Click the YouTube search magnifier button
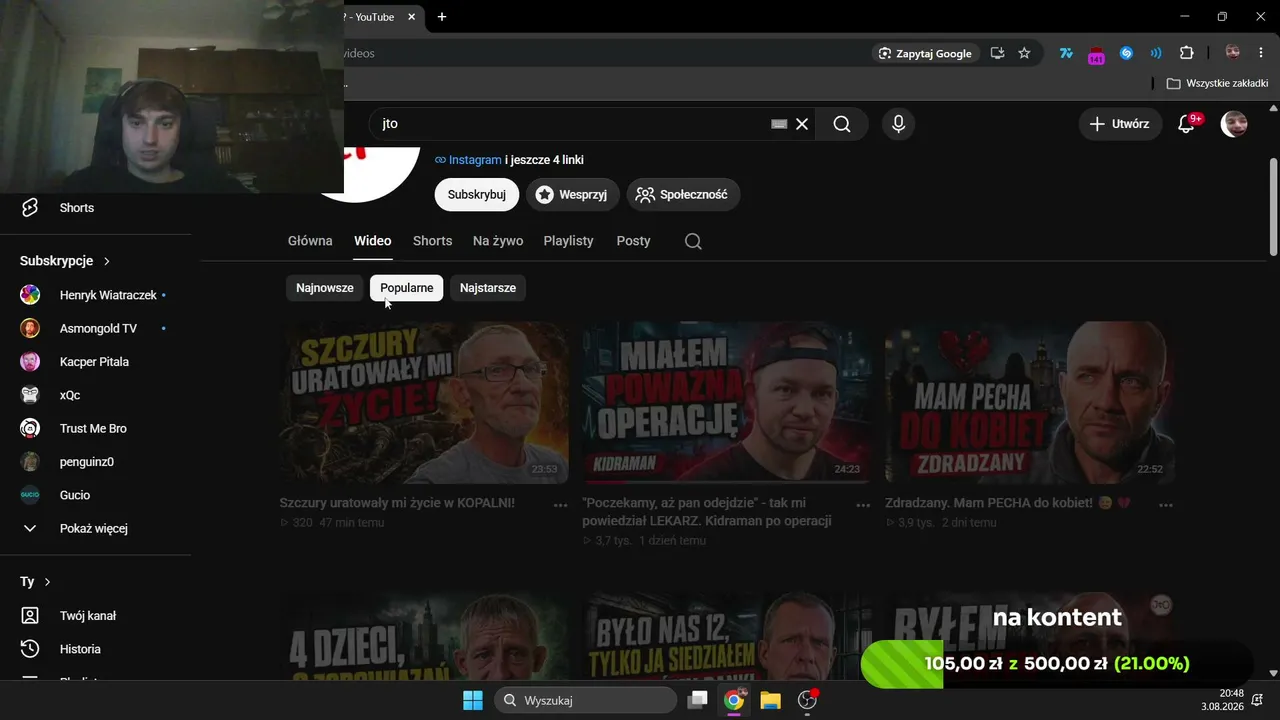 click(x=842, y=124)
